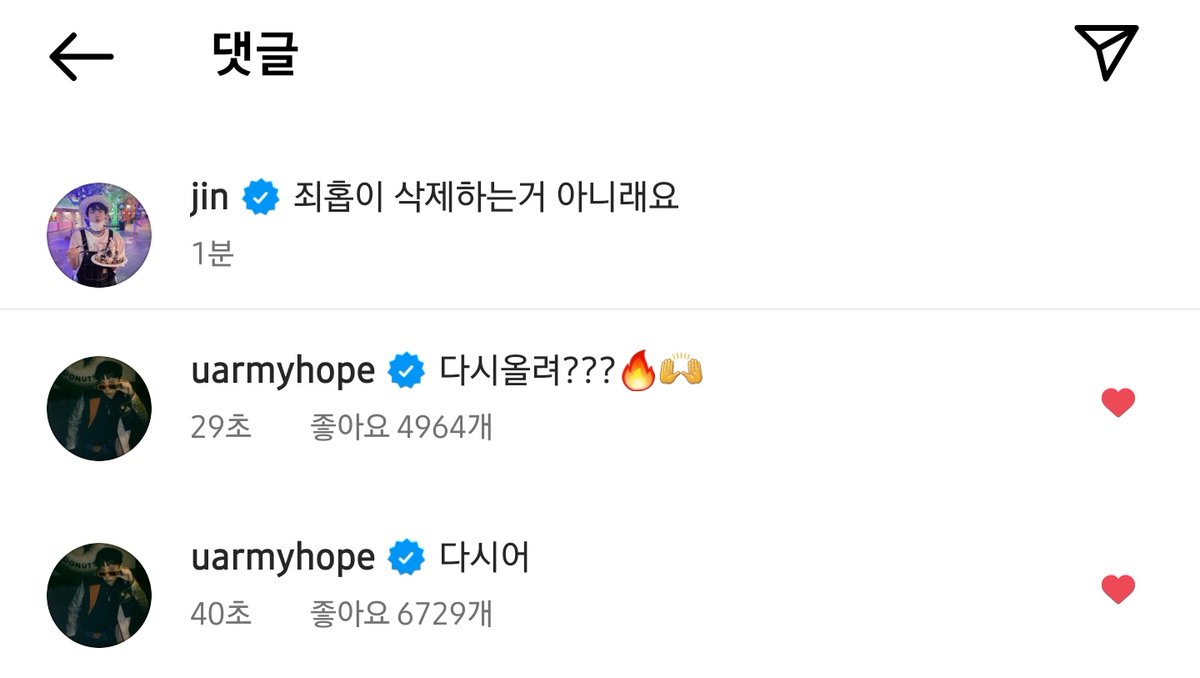Open uarmyhope username on the 29초 comment
Image resolution: width=1200 pixels, height=678 pixels.
[282, 373]
